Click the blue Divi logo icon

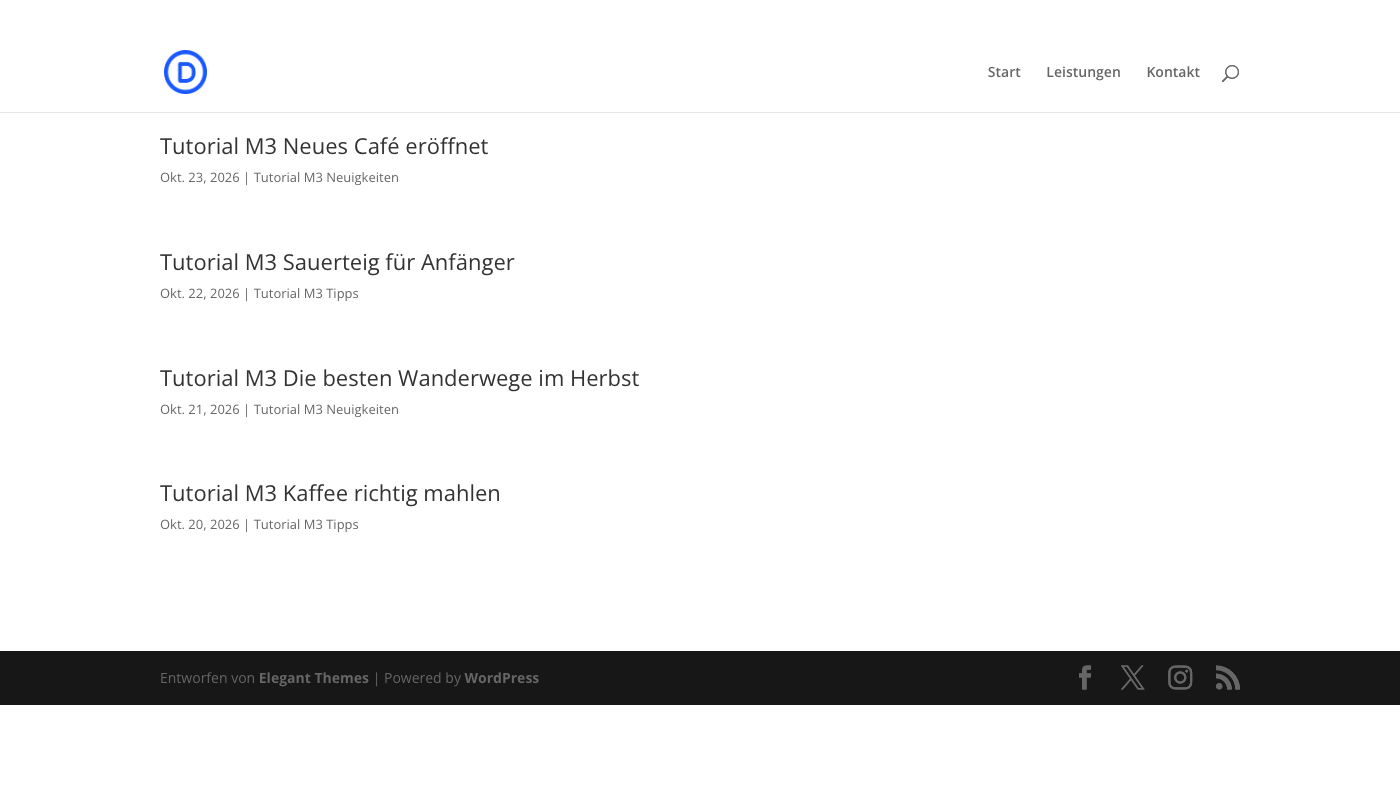[185, 72]
